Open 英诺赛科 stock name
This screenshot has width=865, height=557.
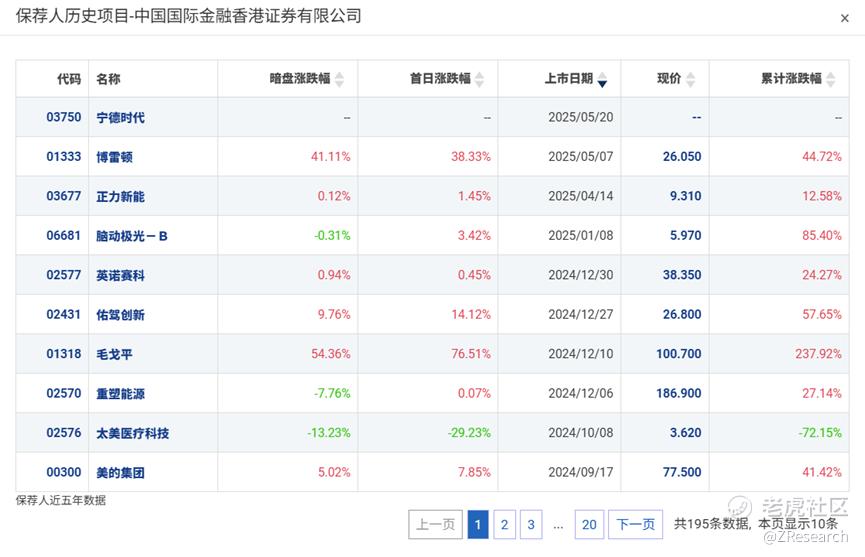coord(120,275)
